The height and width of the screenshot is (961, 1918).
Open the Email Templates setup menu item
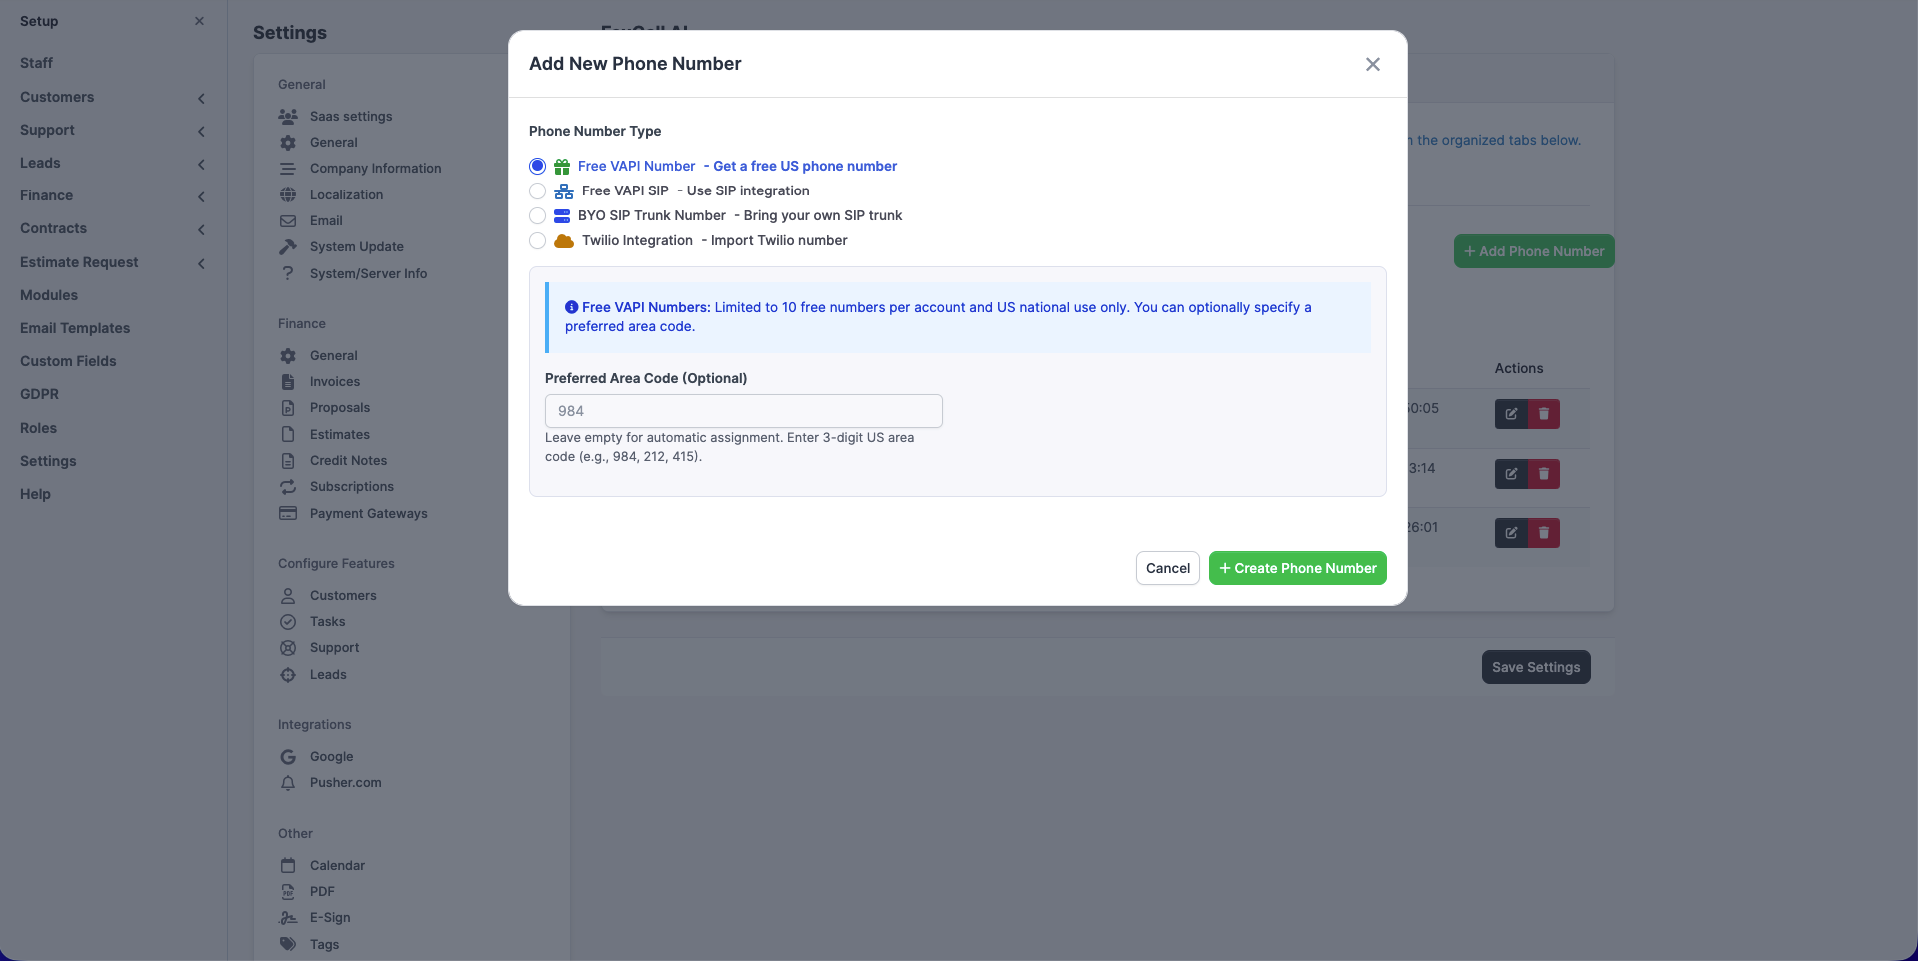point(75,328)
